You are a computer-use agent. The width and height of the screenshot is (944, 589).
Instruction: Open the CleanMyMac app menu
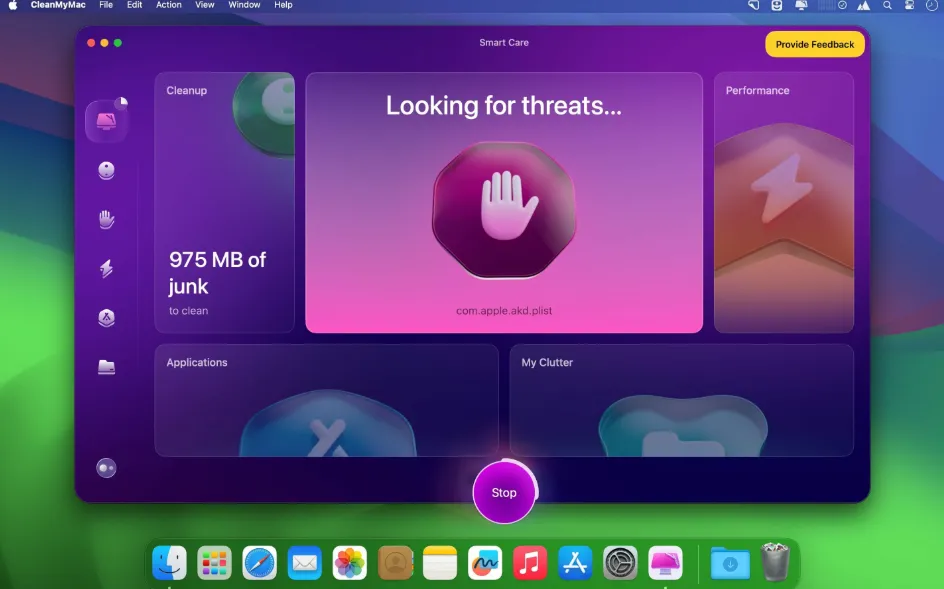pos(58,5)
